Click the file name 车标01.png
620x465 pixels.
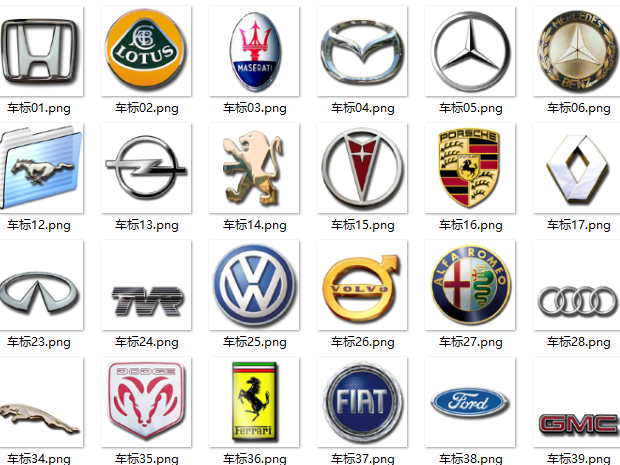pos(39,108)
